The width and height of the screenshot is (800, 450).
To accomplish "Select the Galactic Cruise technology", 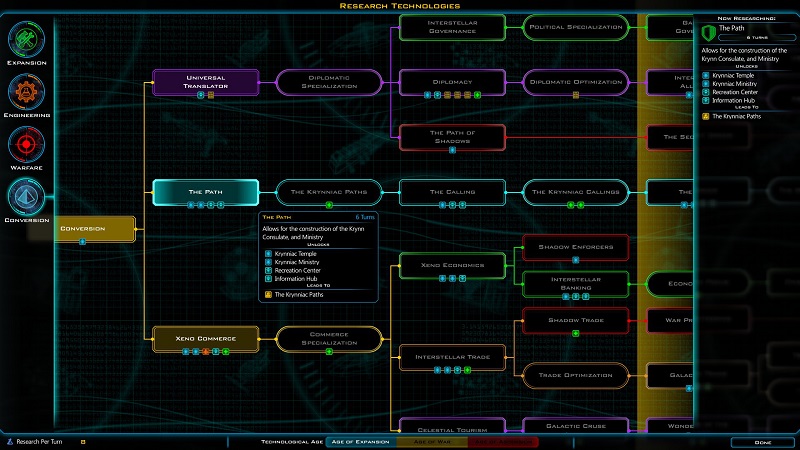I will coord(576,426).
